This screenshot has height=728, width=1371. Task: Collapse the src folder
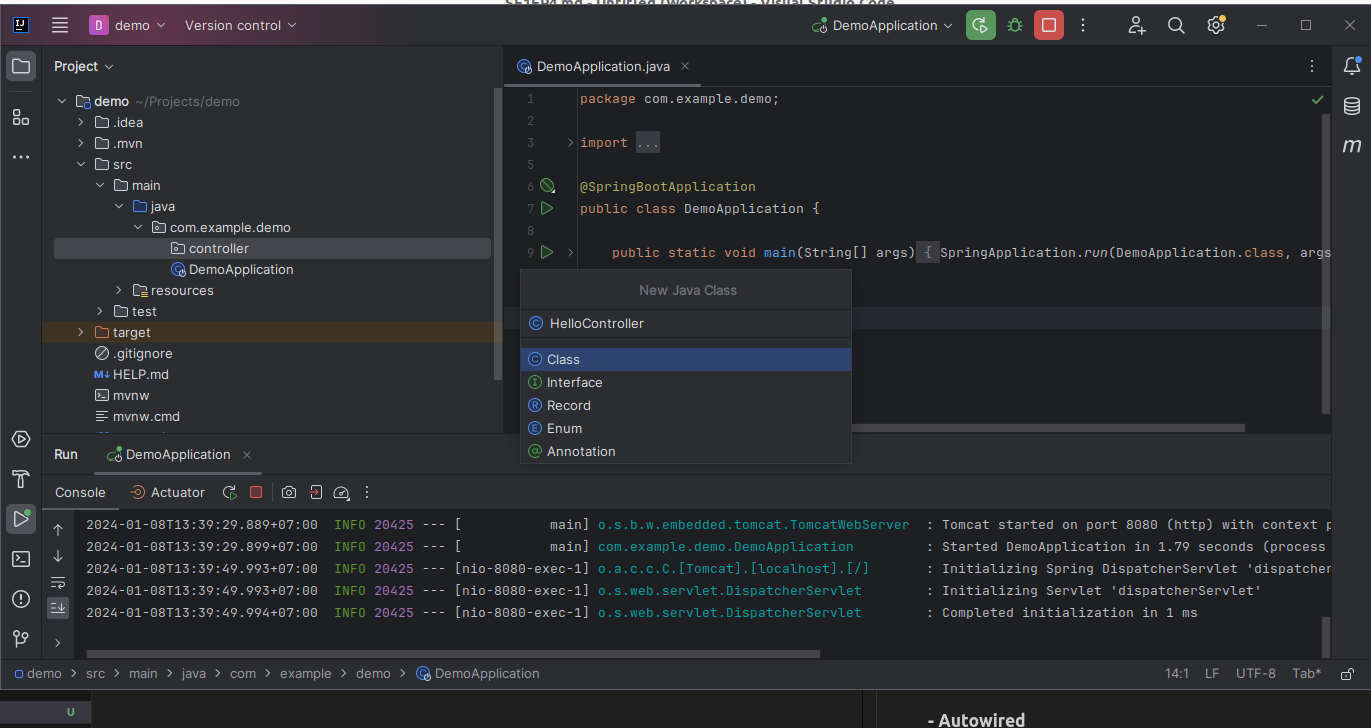click(82, 164)
